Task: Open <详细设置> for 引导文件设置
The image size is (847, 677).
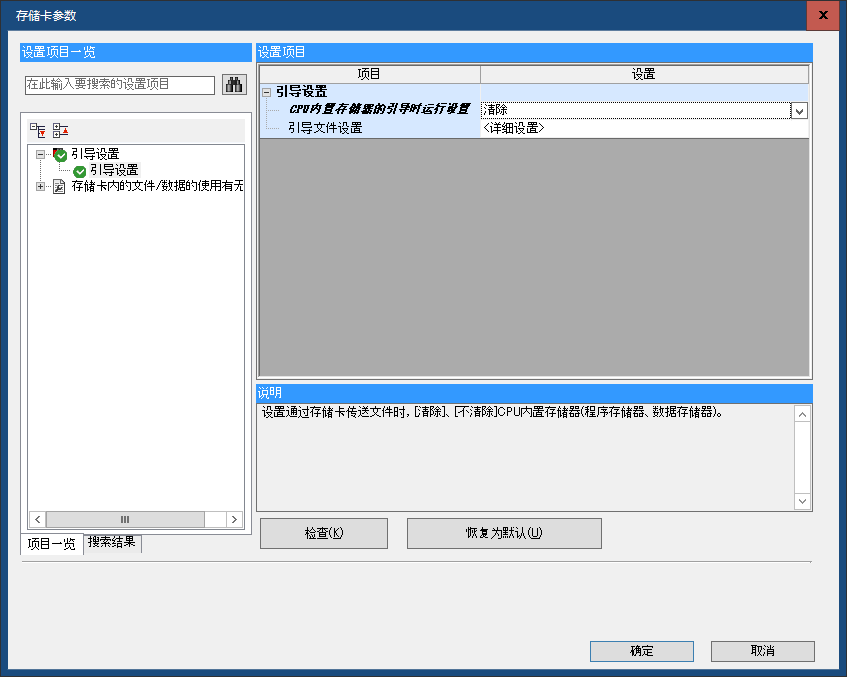Action: point(643,128)
